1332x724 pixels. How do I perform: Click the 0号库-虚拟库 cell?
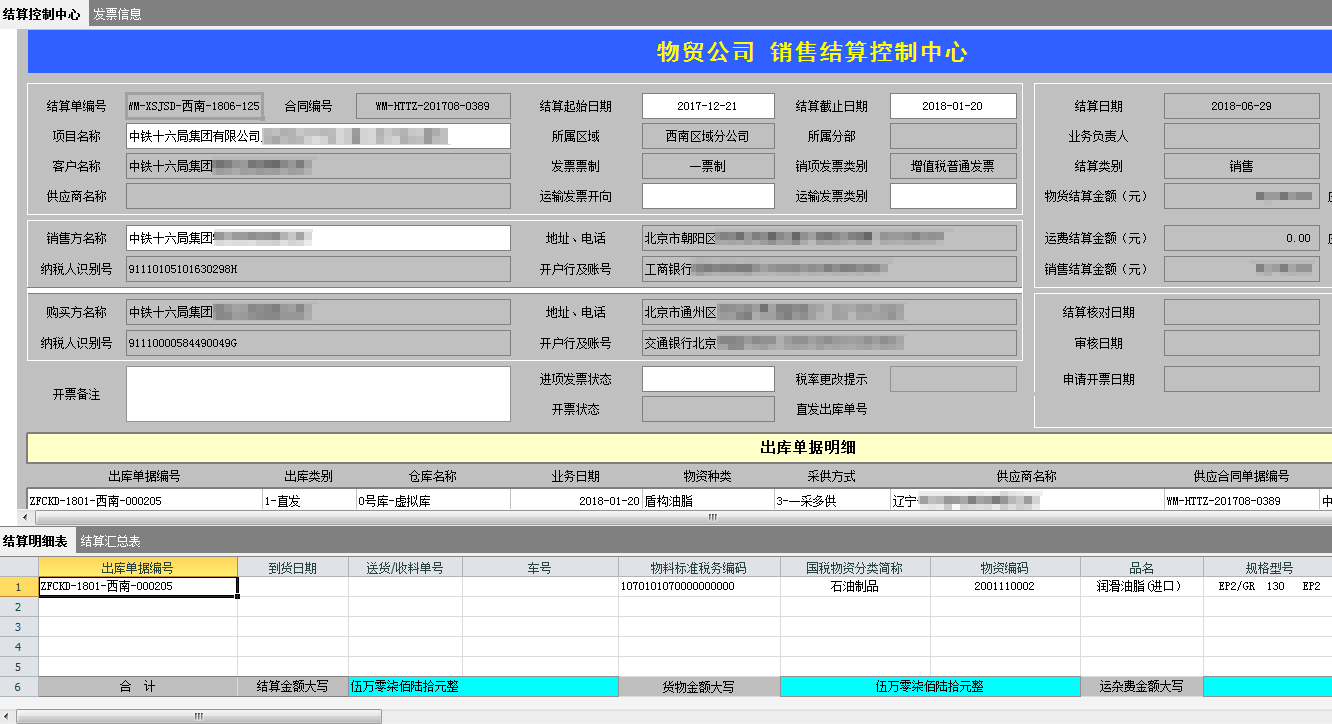(433, 501)
